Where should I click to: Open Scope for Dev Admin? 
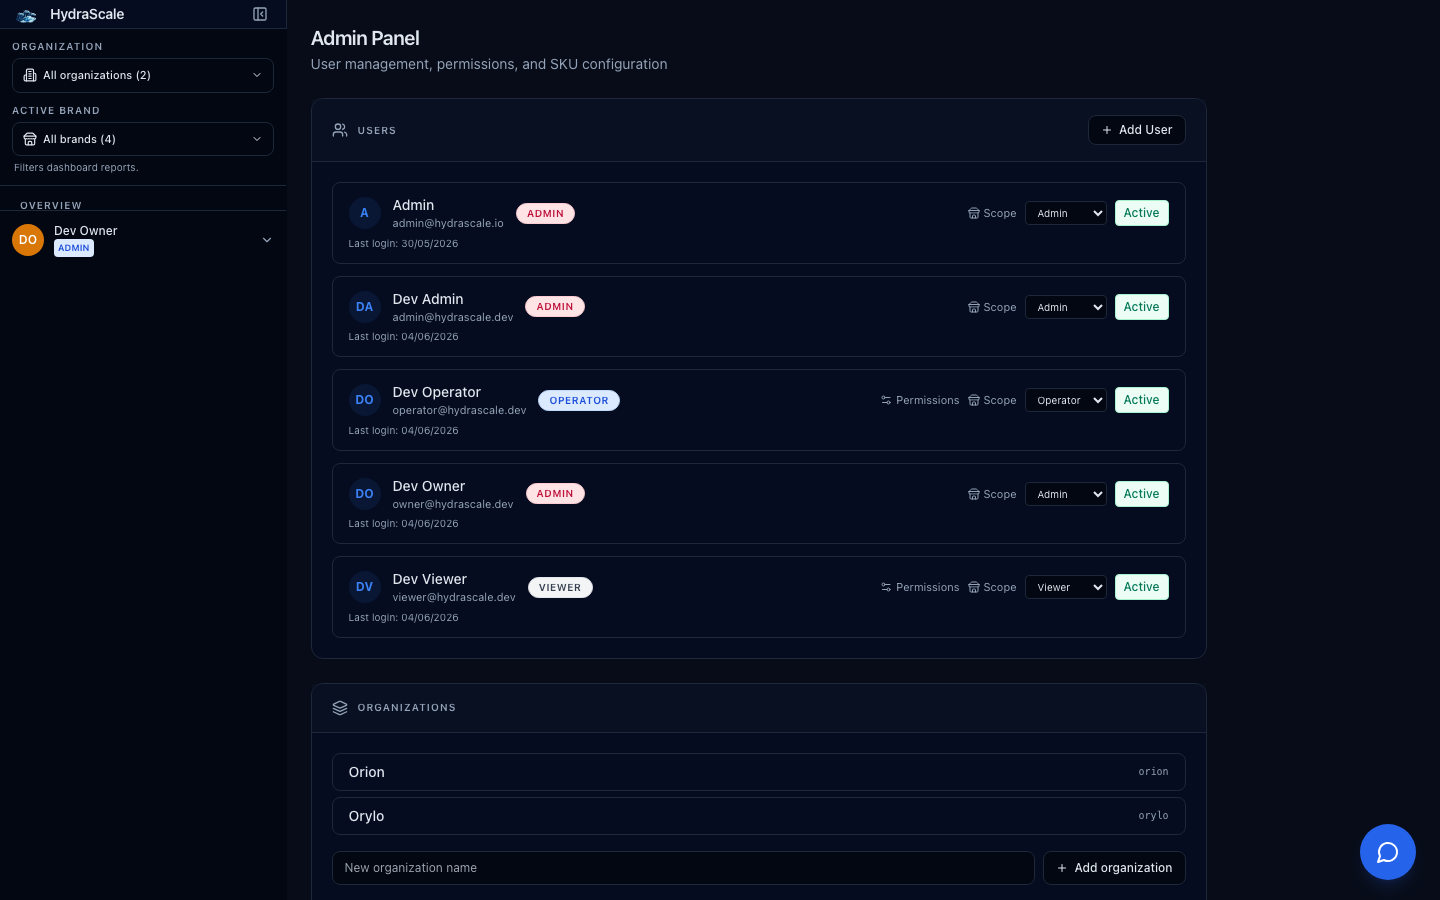click(x=992, y=307)
